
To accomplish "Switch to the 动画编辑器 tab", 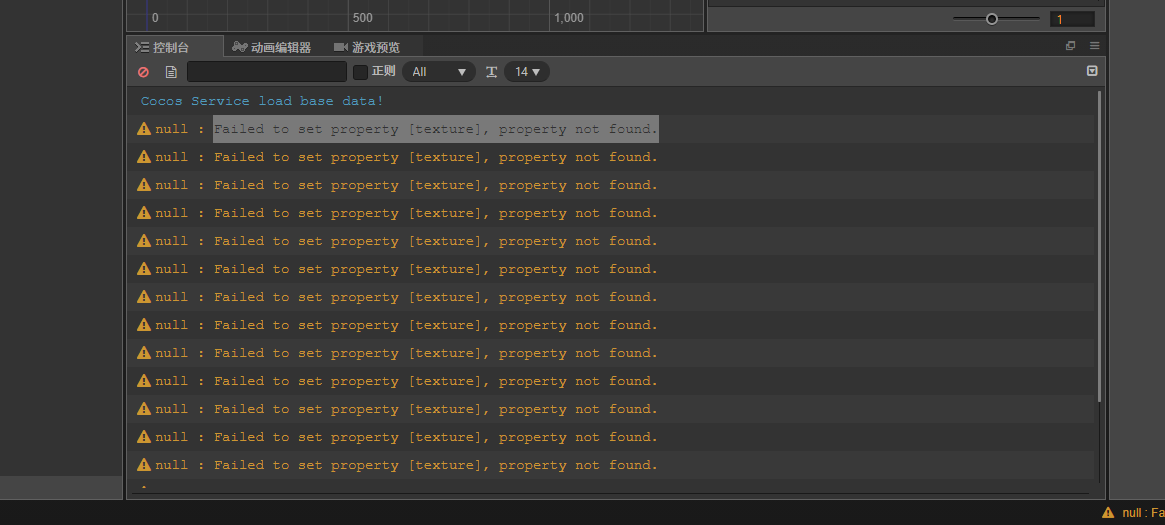I will click(x=271, y=47).
